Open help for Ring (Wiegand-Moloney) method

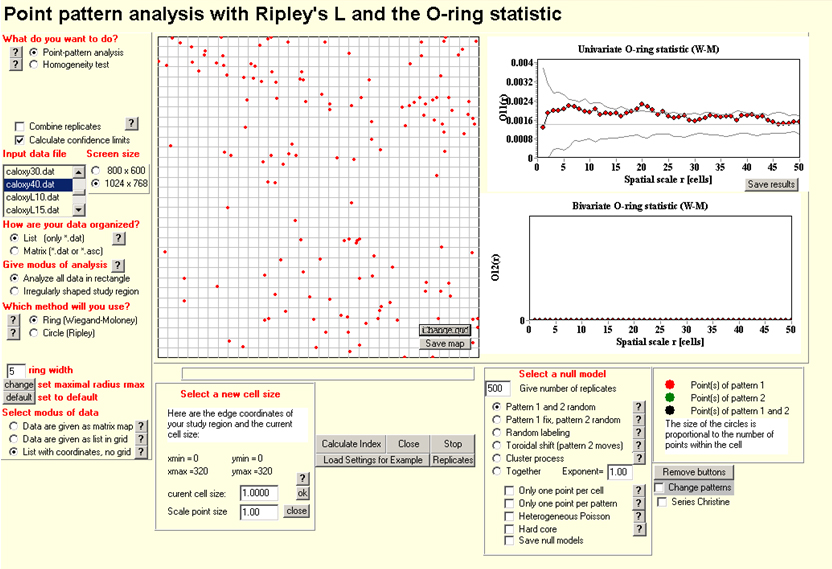15,319
